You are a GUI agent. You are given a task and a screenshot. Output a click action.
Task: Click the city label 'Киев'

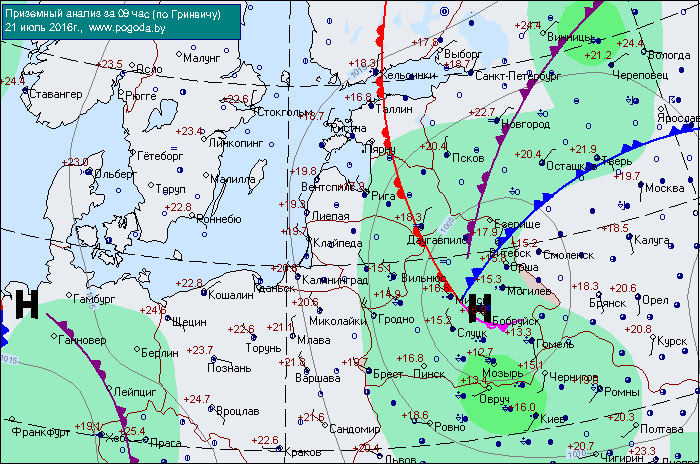(553, 419)
